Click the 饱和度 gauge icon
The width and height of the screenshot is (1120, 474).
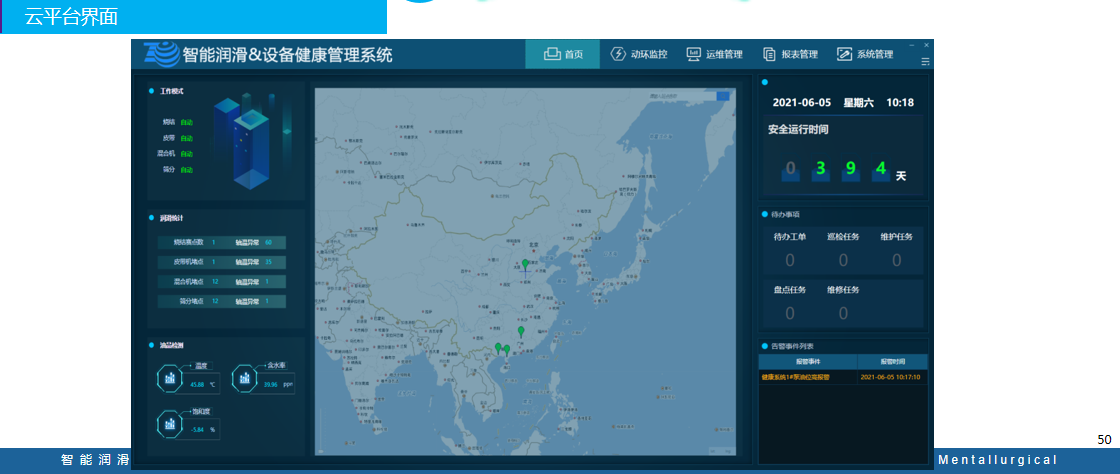click(170, 424)
